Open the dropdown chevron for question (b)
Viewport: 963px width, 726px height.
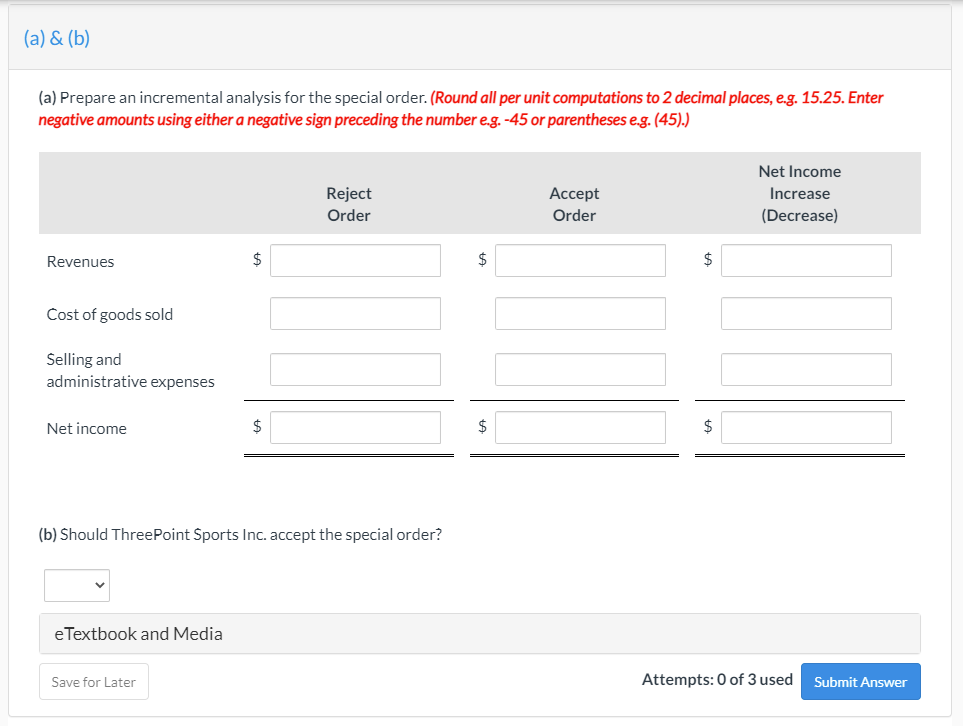point(99,585)
